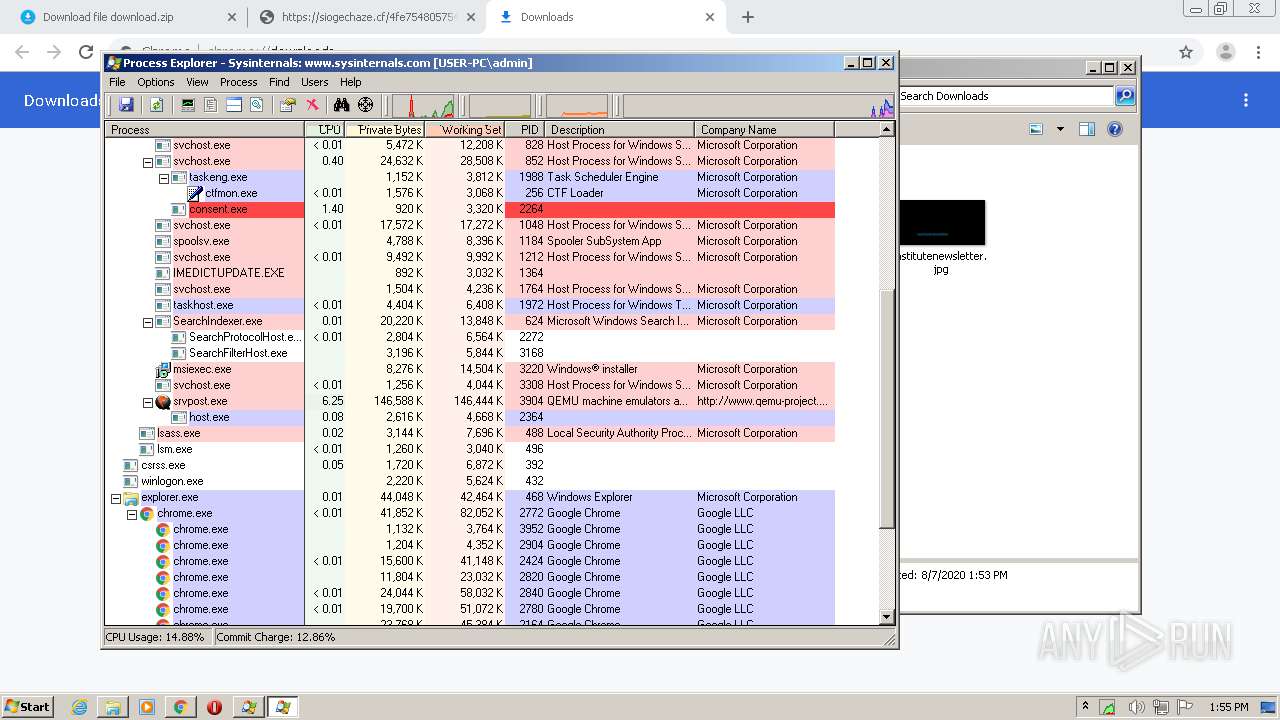Click the blue help icon in Downloads window
Viewport: 1280px width, 720px height.
1115,129
